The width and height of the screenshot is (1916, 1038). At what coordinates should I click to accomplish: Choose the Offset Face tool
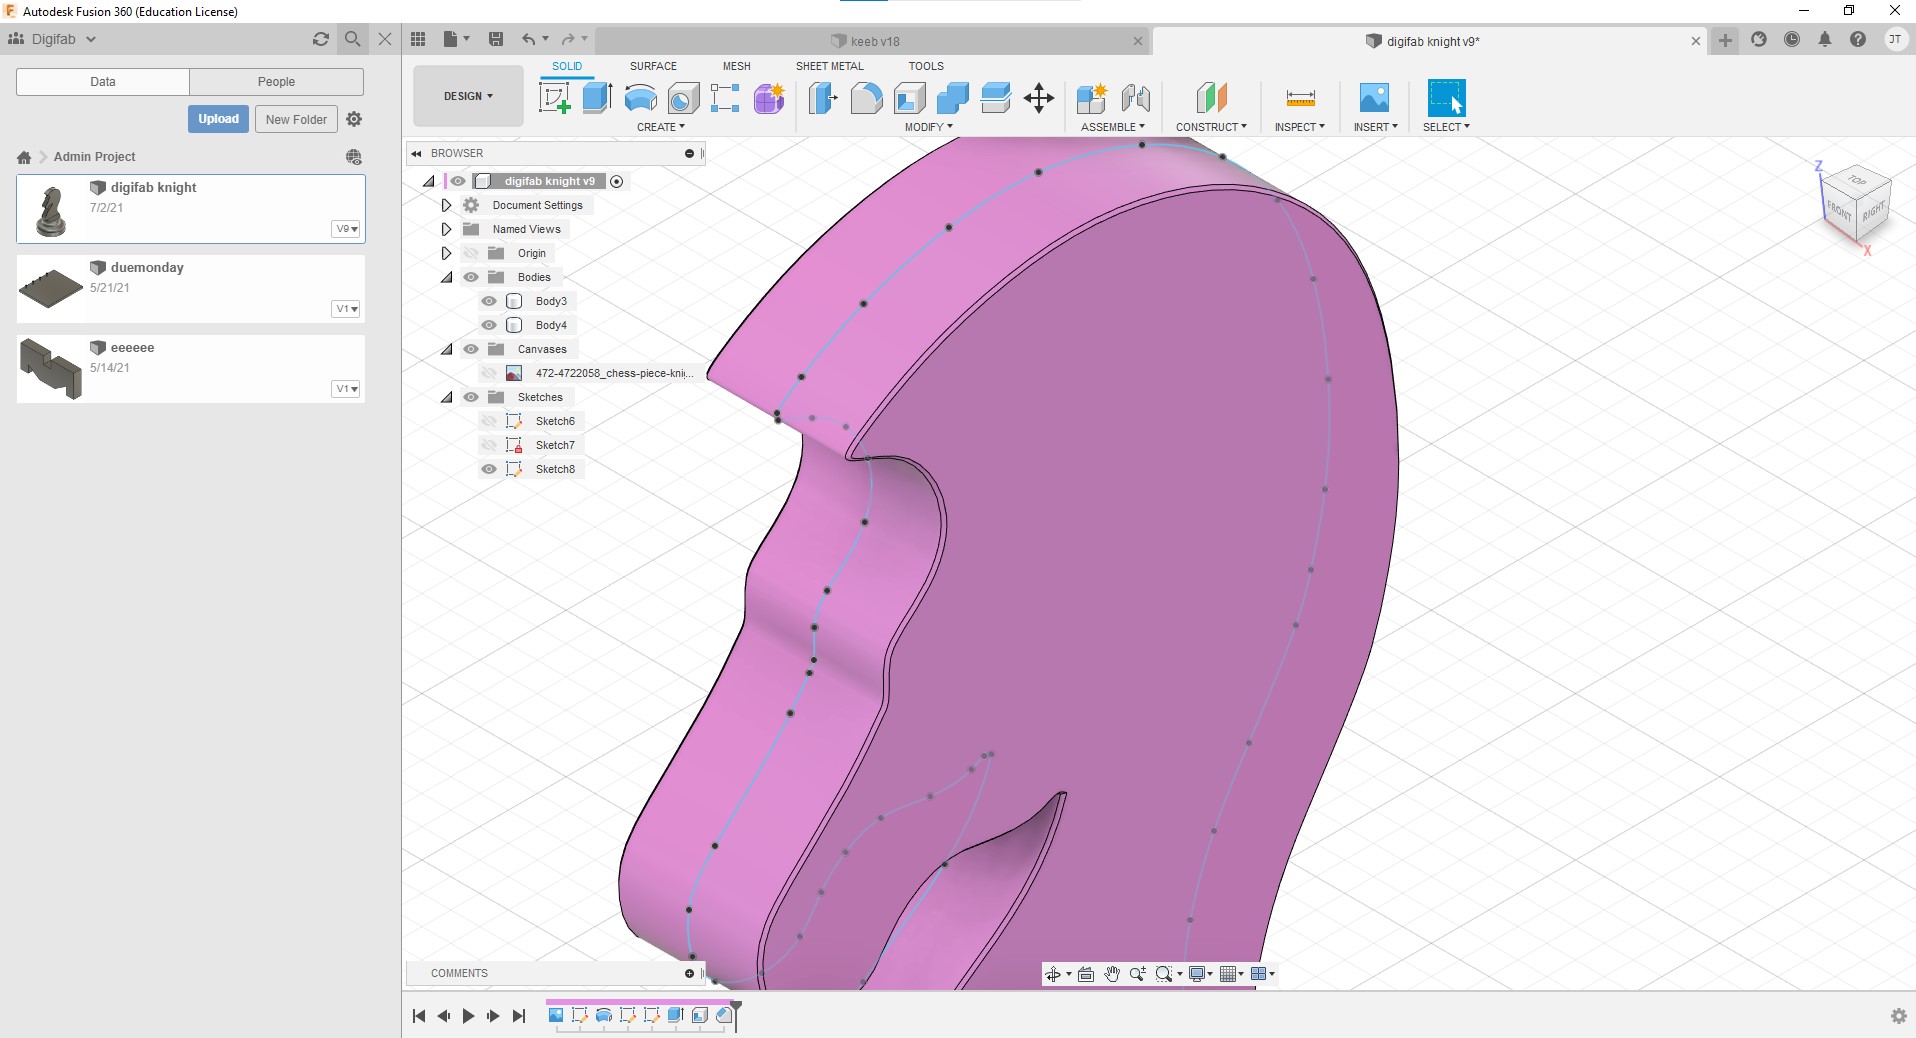point(996,98)
